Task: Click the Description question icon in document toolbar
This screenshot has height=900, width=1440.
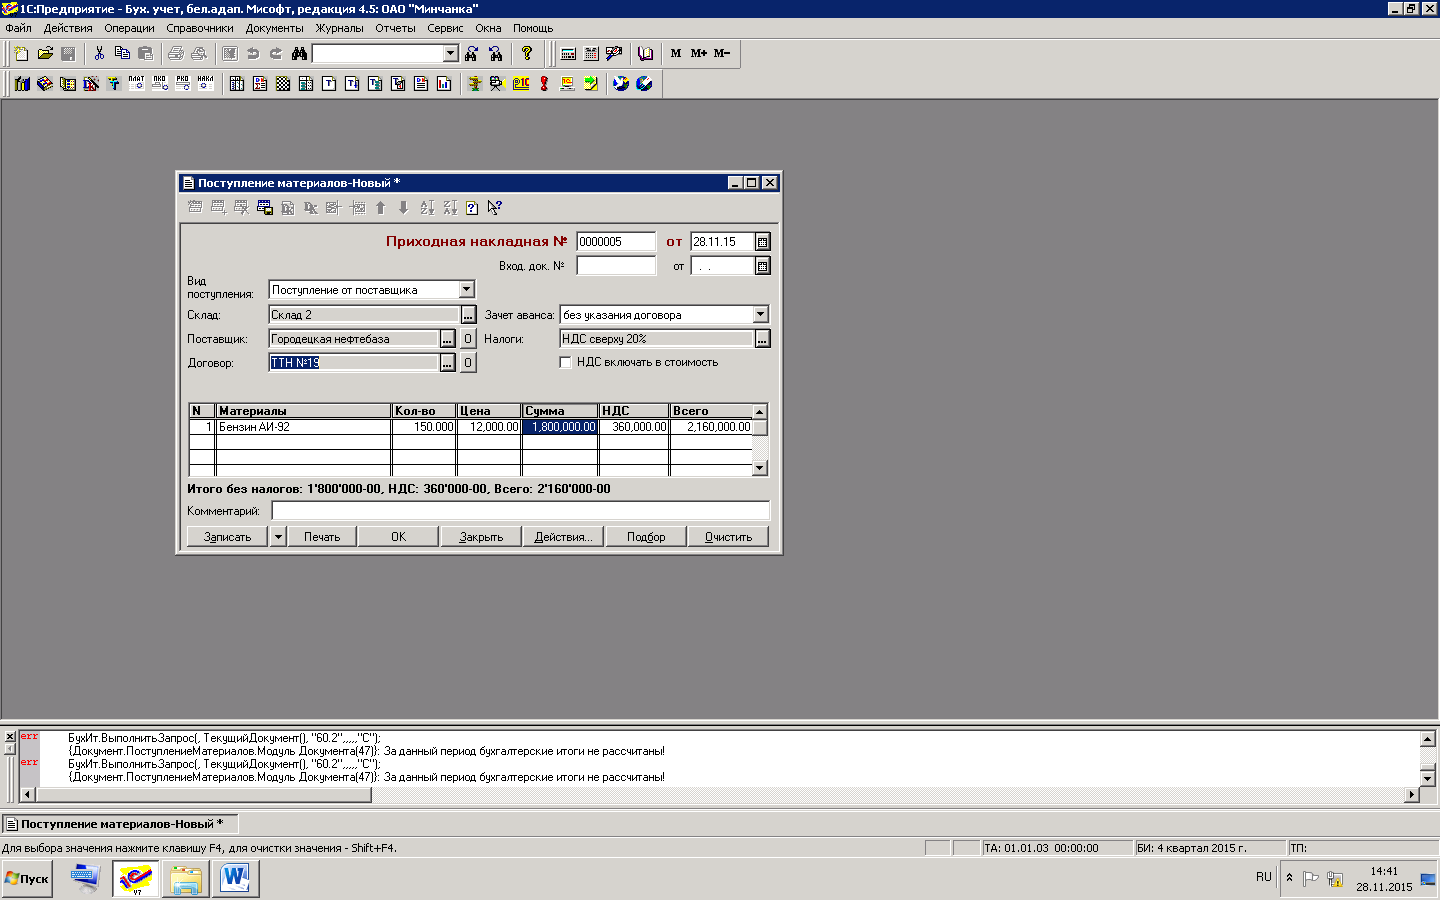Action: 472,207
